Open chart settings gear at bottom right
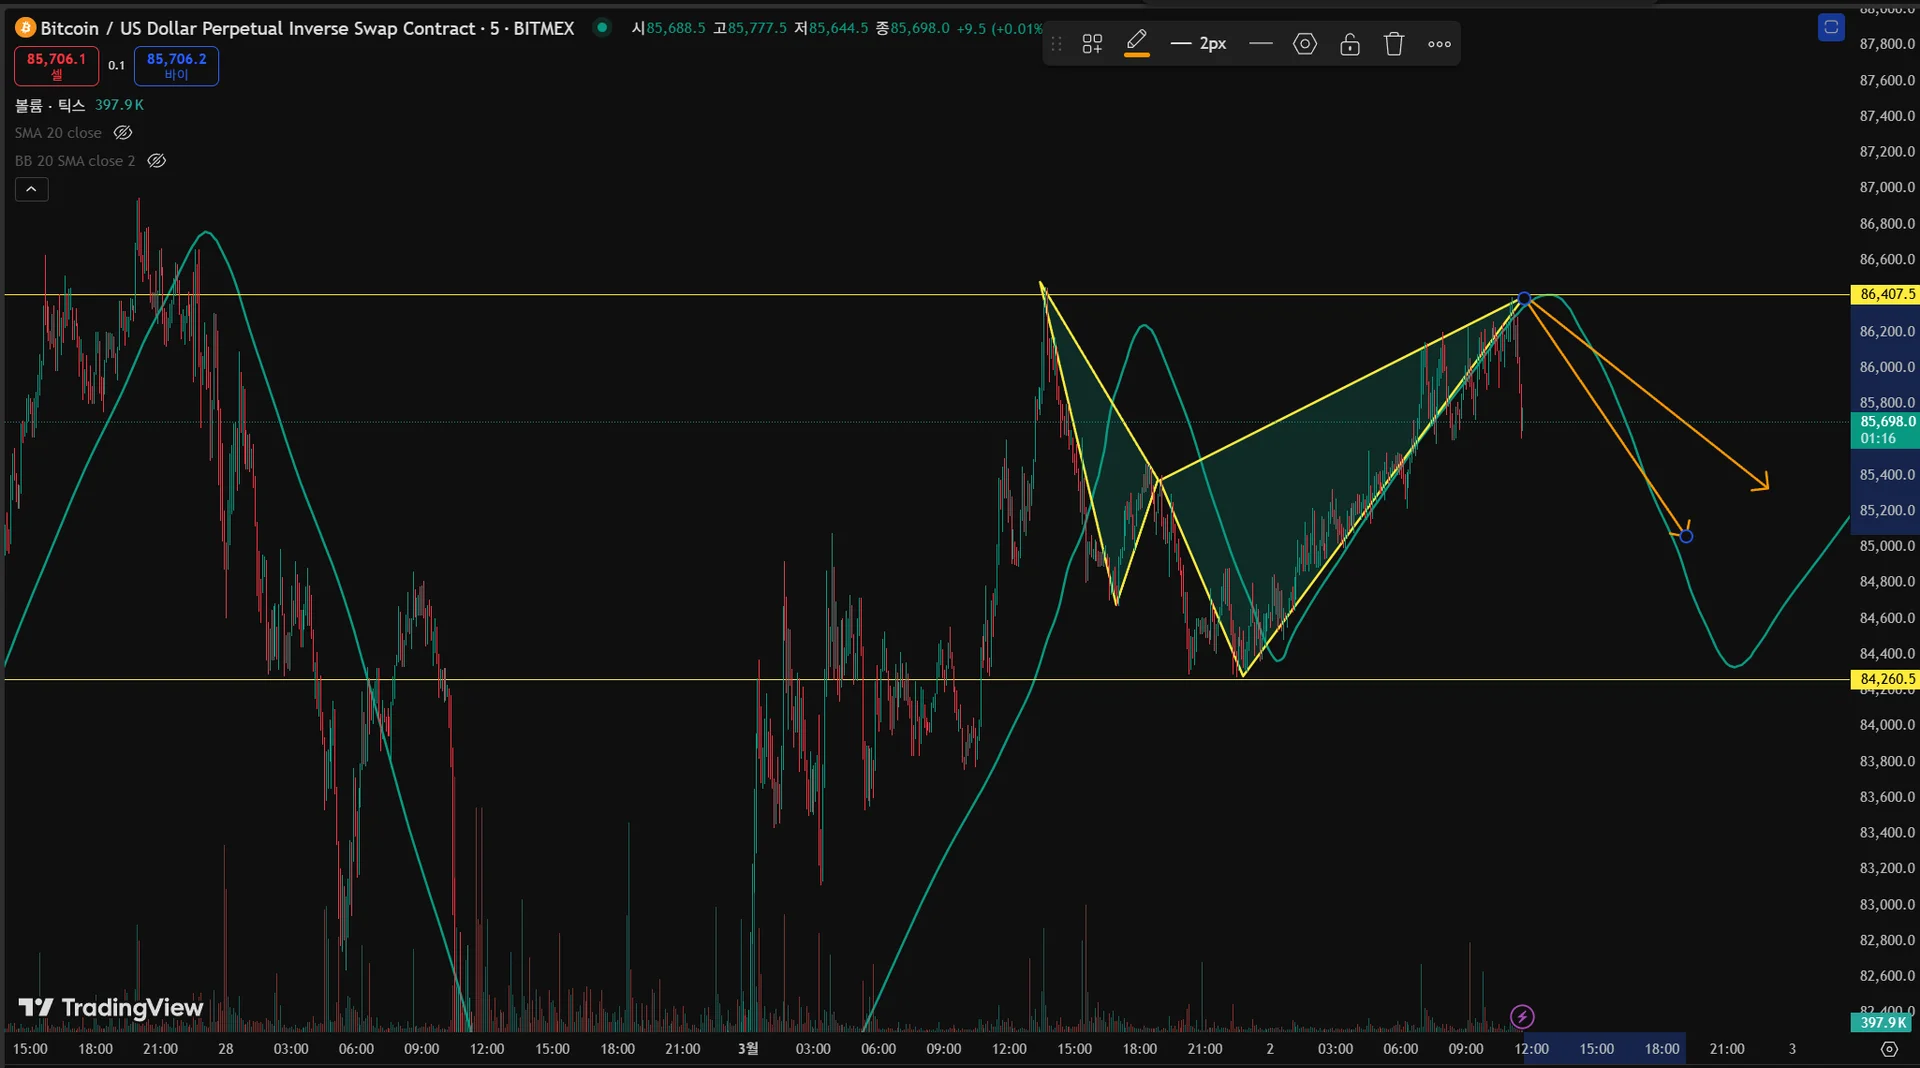 point(1889,1049)
